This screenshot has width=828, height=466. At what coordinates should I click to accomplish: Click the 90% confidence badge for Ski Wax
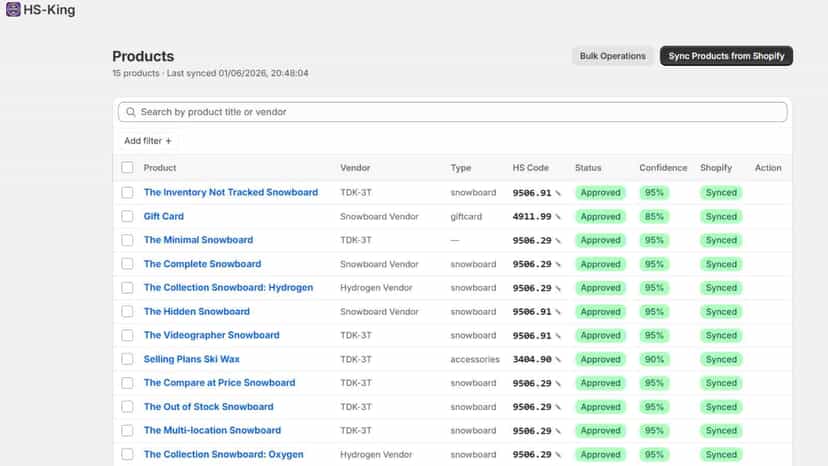pyautogui.click(x=654, y=359)
